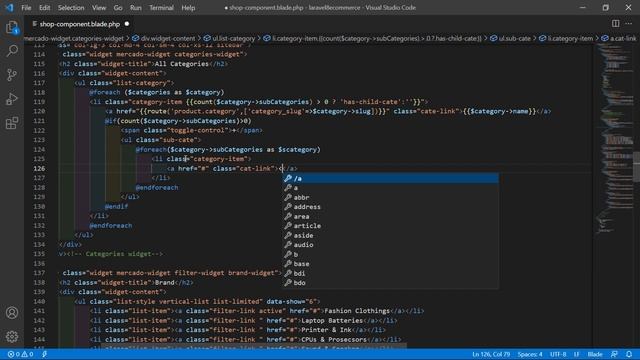Open the Explorer view in activity bar
This screenshot has width=640, height=360.
click(x=12, y=27)
